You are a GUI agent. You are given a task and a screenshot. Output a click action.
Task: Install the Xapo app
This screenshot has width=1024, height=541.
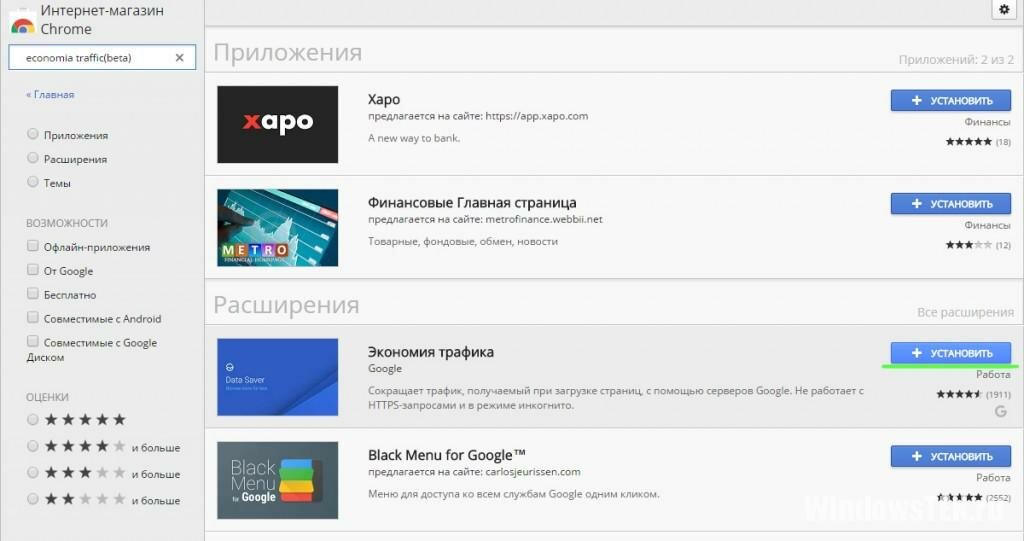tap(951, 100)
